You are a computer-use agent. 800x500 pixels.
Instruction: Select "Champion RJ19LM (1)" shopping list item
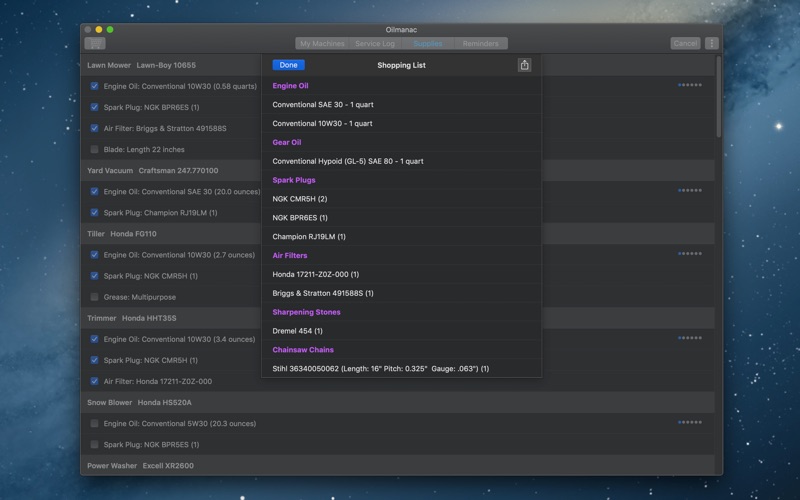point(401,237)
